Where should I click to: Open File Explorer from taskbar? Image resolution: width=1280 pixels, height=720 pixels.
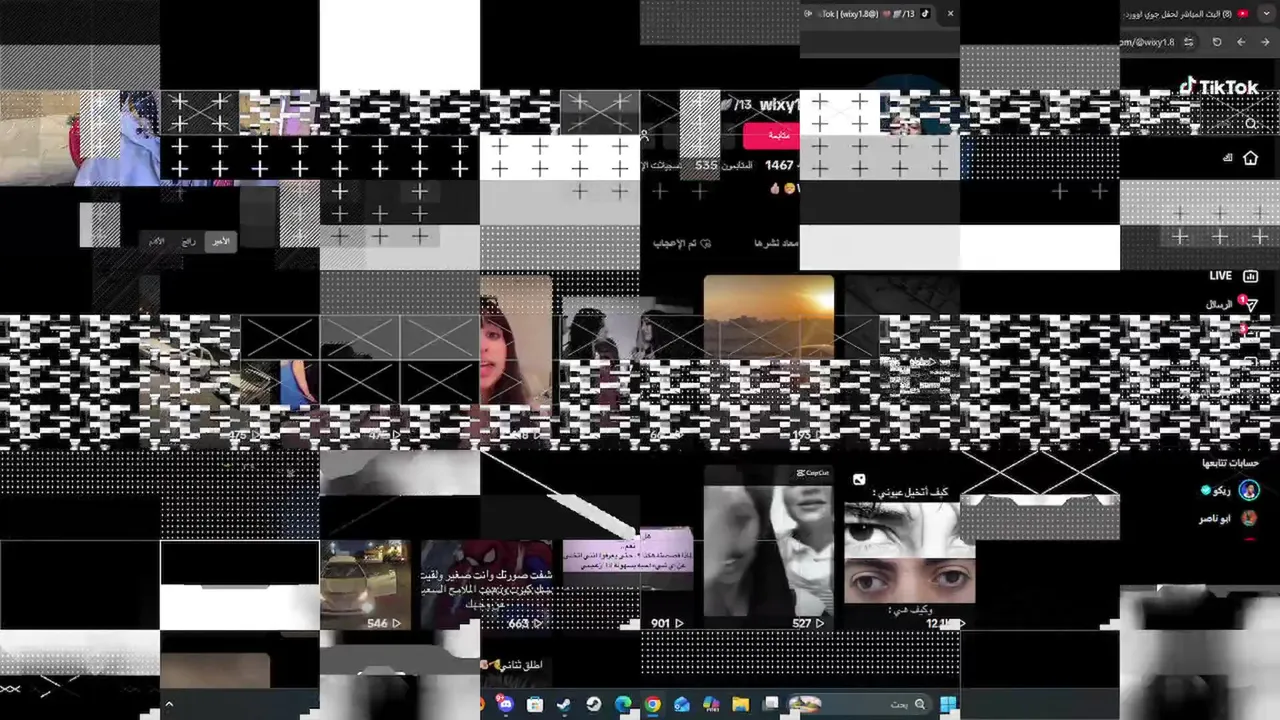[741, 705]
